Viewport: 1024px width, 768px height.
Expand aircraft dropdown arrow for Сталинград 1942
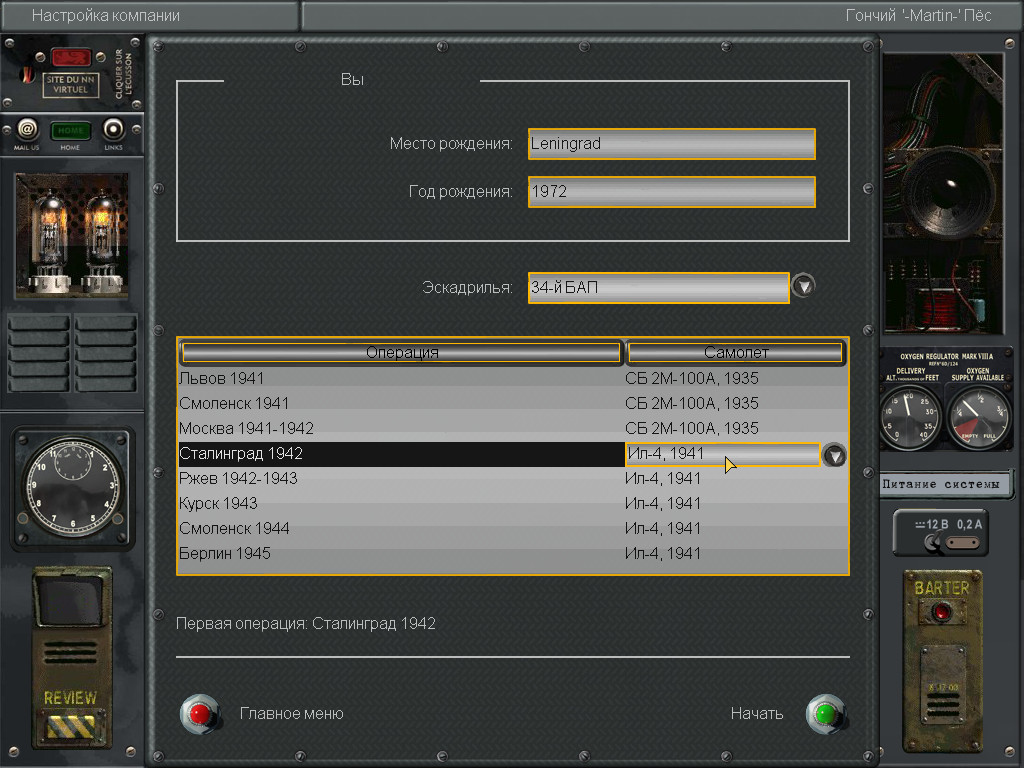[834, 456]
